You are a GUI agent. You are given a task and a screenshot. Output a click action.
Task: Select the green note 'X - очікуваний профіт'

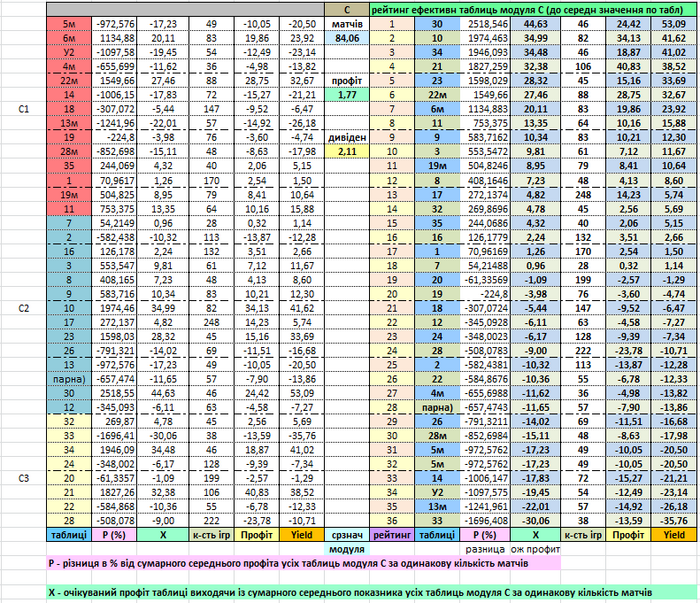pos(371,593)
